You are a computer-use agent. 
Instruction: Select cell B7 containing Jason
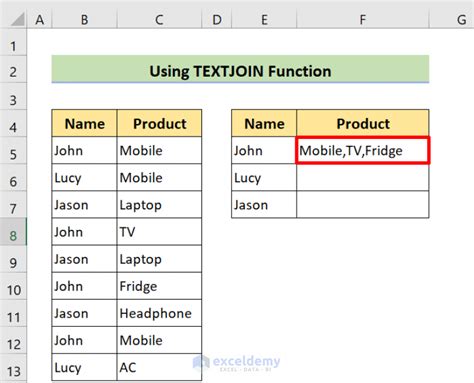click(x=84, y=205)
